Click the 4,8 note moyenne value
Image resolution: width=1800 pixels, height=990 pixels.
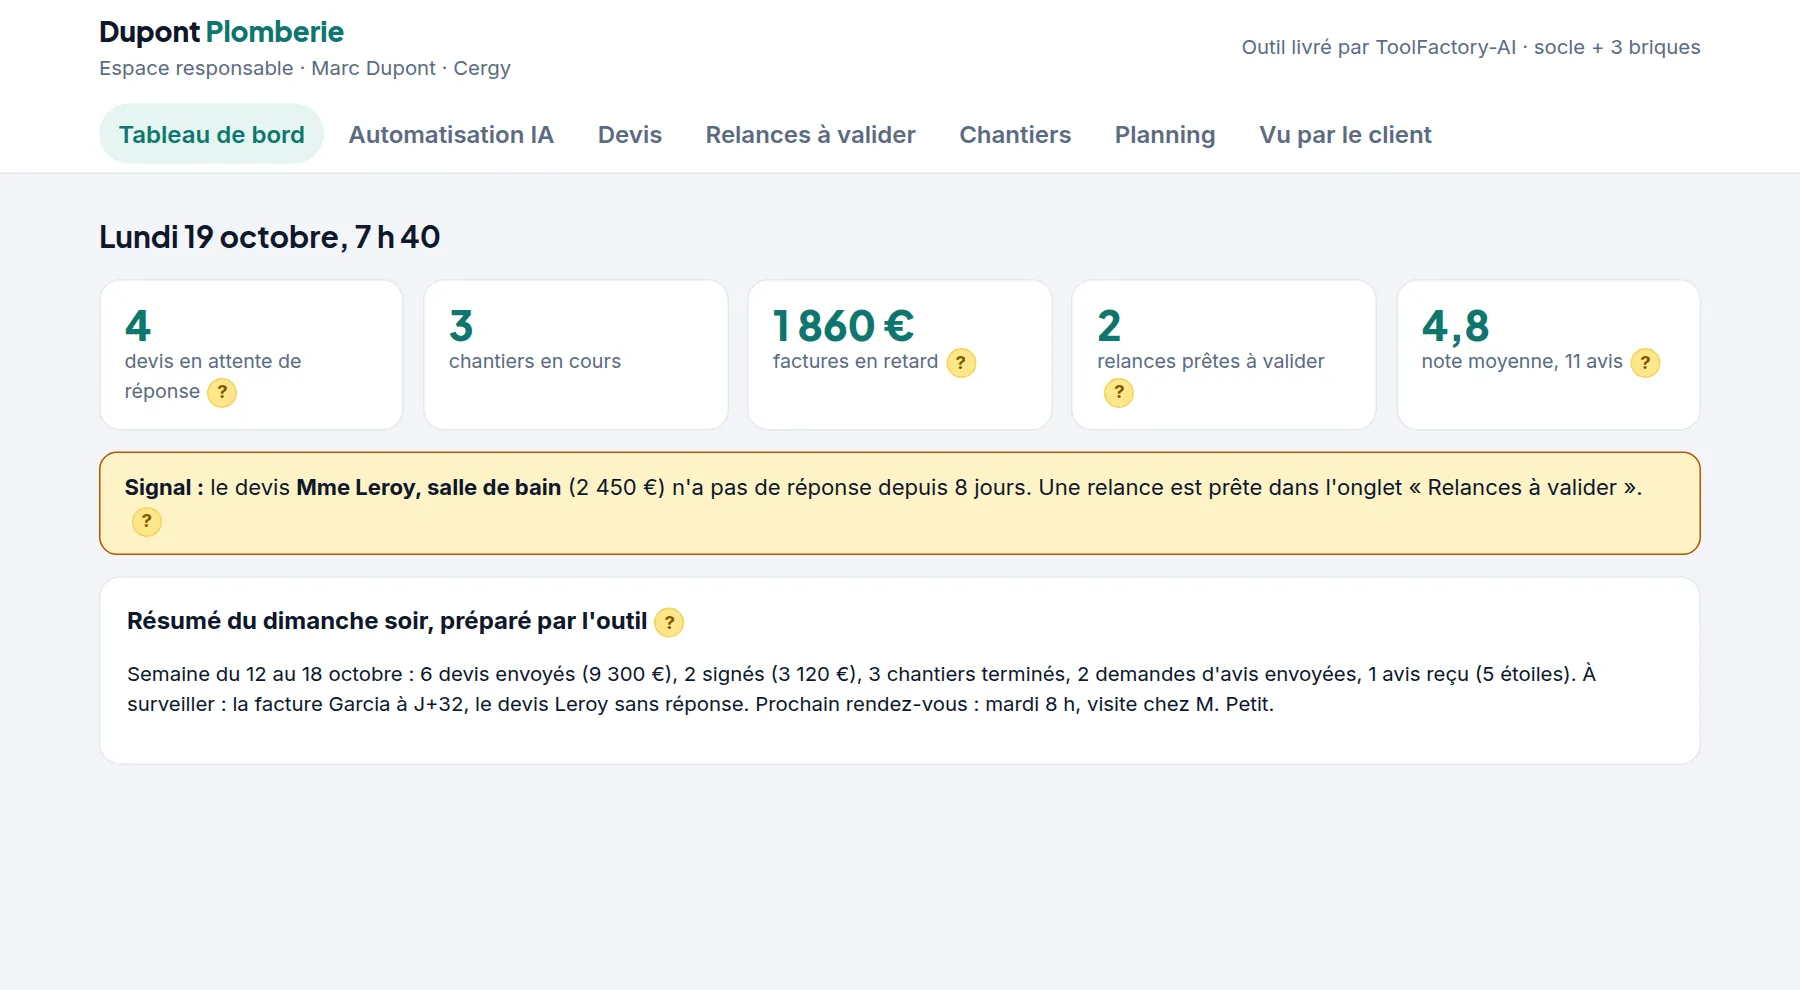point(1455,326)
